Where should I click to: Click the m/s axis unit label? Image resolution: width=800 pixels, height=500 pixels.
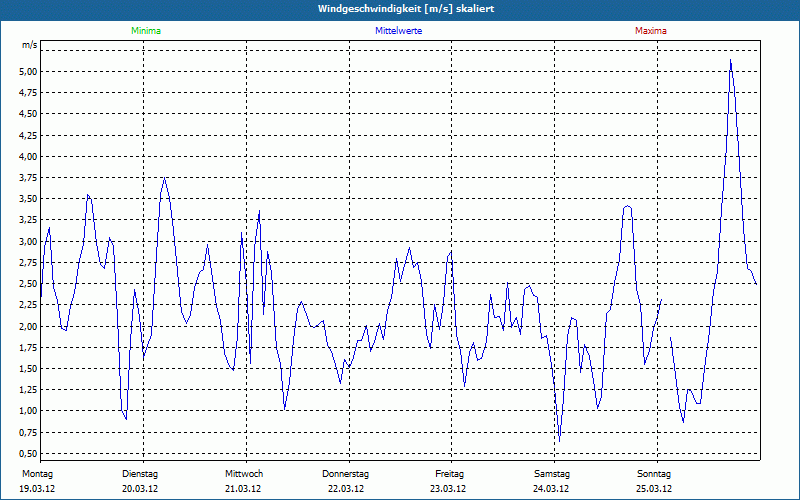[30, 45]
